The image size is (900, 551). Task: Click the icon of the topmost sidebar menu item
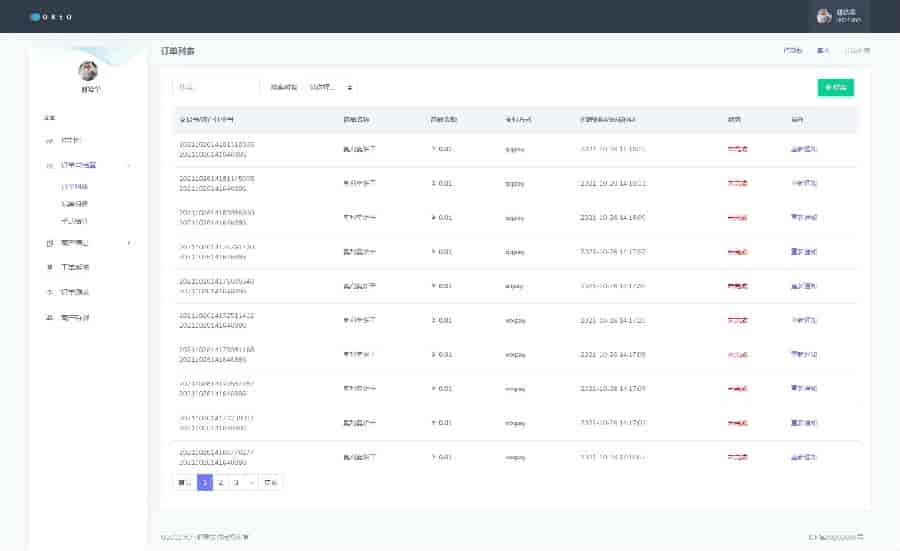tap(51, 140)
